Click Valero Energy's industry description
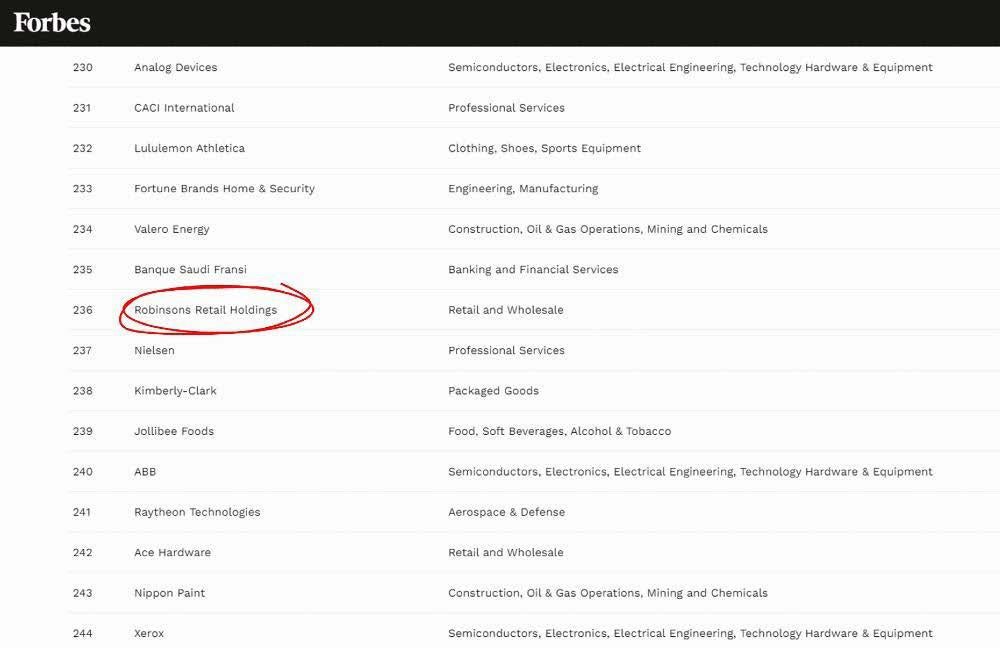This screenshot has width=1000, height=667. pos(608,229)
